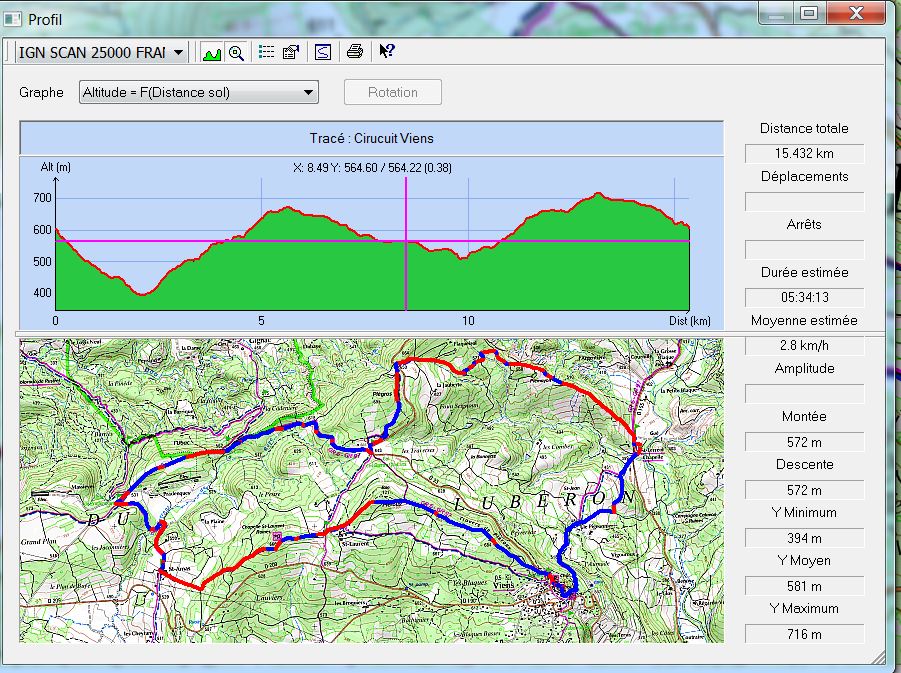The height and width of the screenshot is (673, 901).
Task: Click the empty Amplitude field
Action: click(804, 394)
